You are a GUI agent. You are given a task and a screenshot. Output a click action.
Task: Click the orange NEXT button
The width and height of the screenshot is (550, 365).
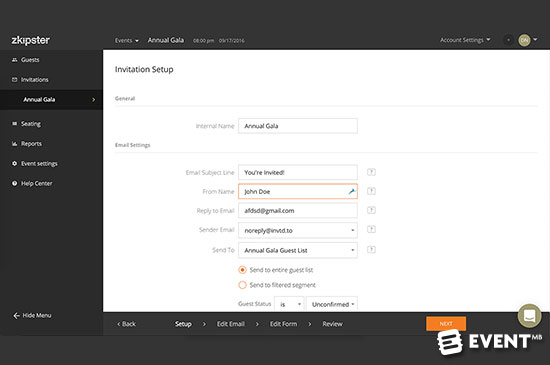[446, 324]
